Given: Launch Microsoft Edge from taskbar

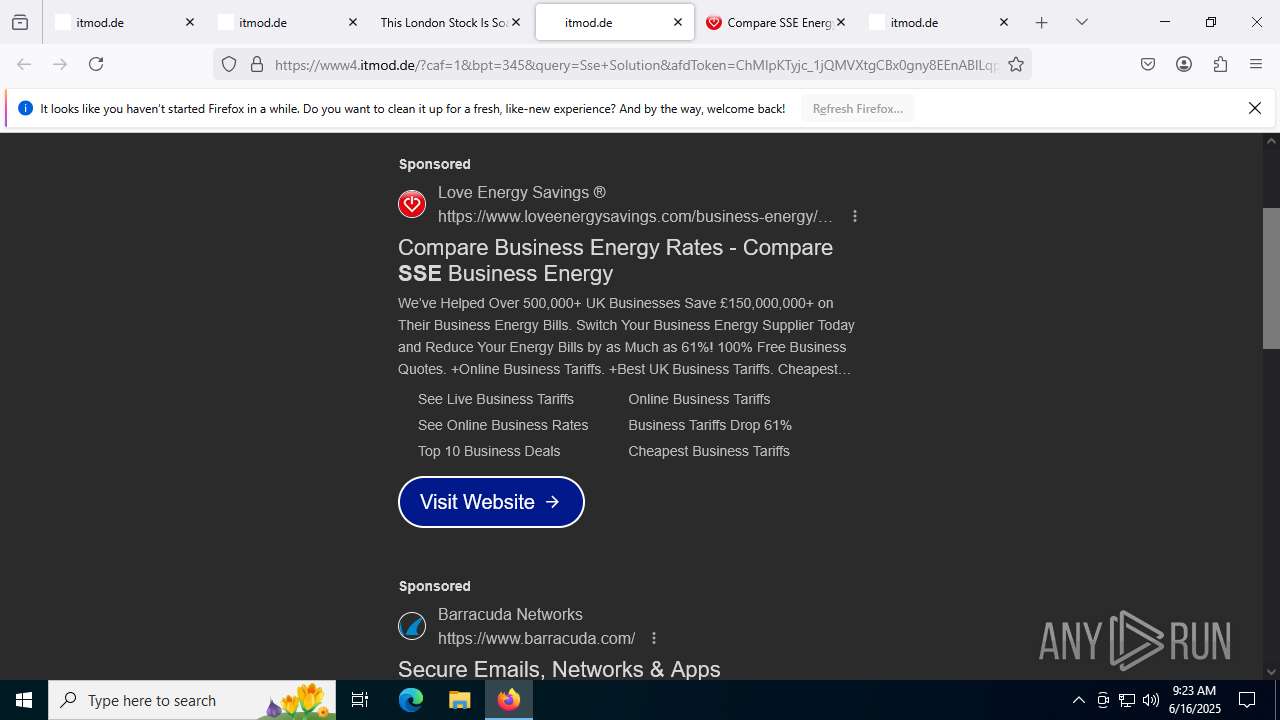Looking at the screenshot, I should pyautogui.click(x=411, y=700).
